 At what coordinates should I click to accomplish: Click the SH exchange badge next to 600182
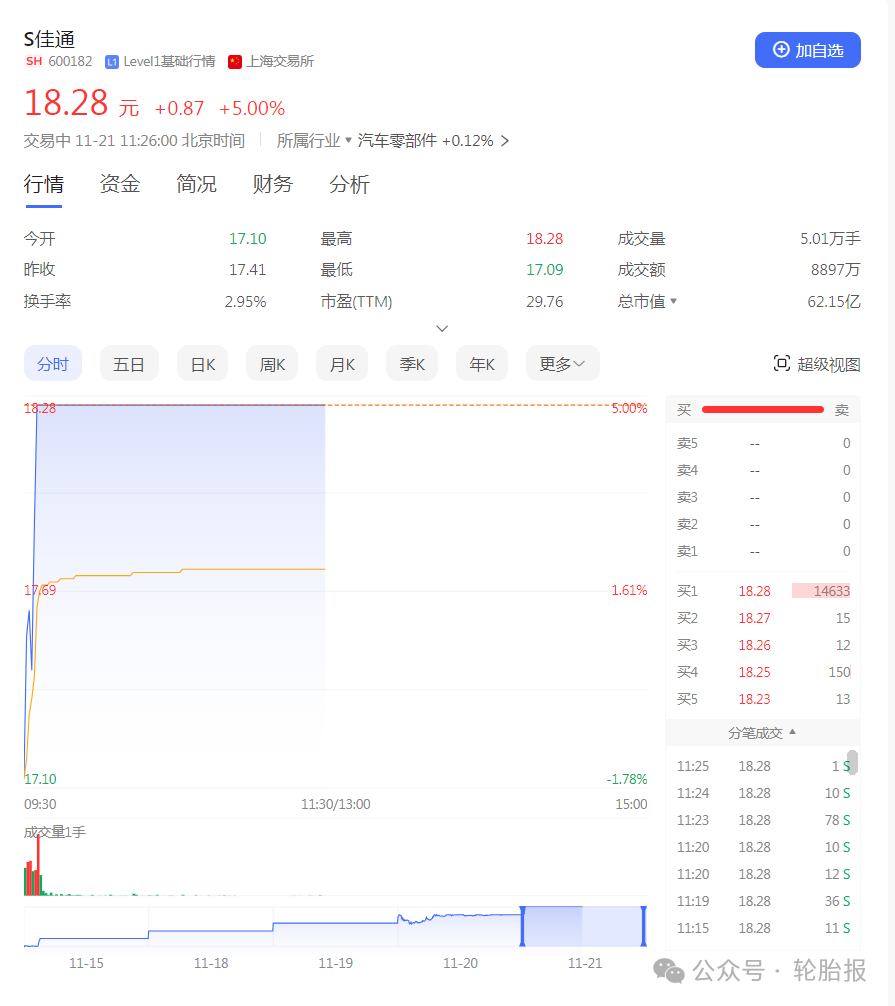[x=33, y=61]
